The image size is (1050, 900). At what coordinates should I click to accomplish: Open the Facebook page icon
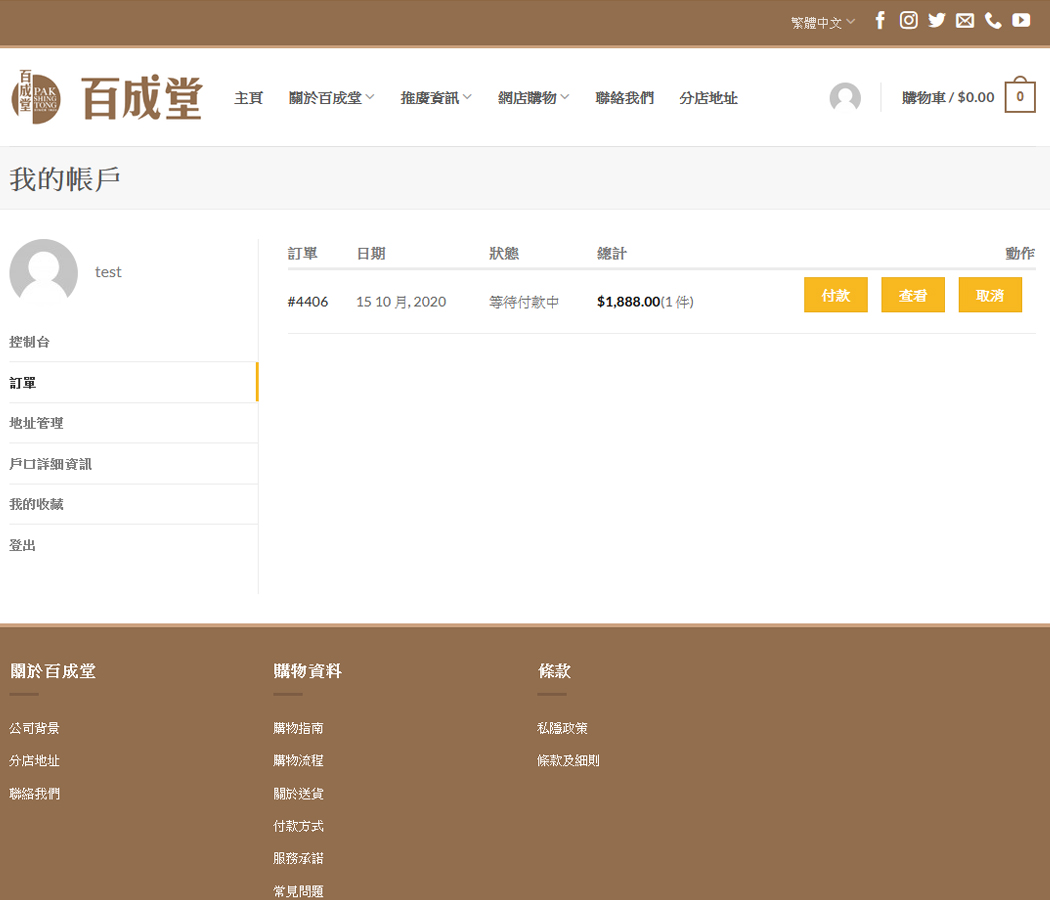880,21
